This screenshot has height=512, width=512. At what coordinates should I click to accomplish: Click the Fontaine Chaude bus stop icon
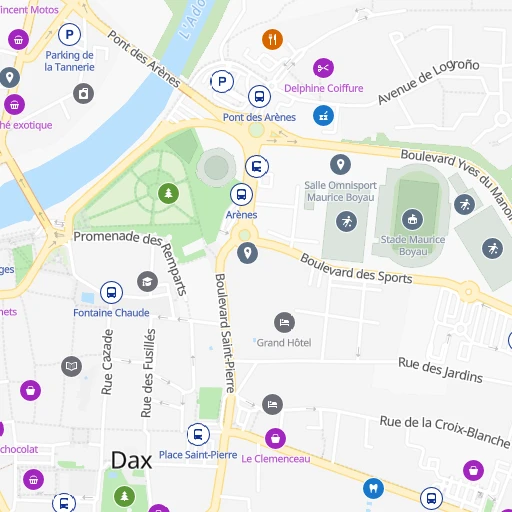pyautogui.click(x=111, y=292)
